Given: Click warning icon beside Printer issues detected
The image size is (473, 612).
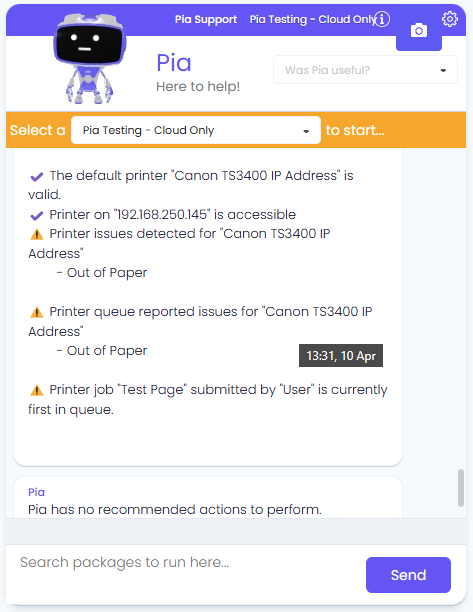Looking at the screenshot, I should (37, 234).
